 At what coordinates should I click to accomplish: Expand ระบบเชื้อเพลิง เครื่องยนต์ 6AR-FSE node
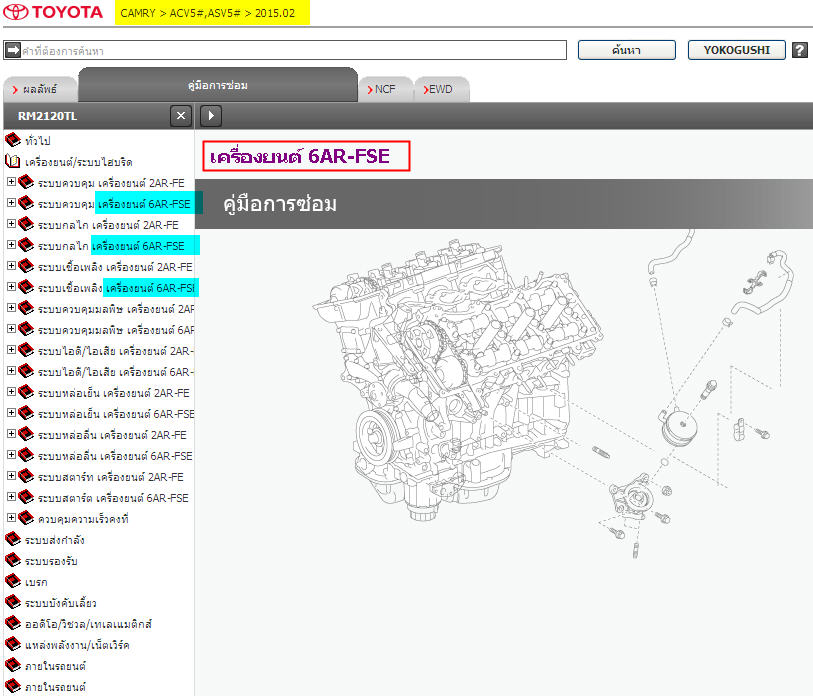pos(11,286)
